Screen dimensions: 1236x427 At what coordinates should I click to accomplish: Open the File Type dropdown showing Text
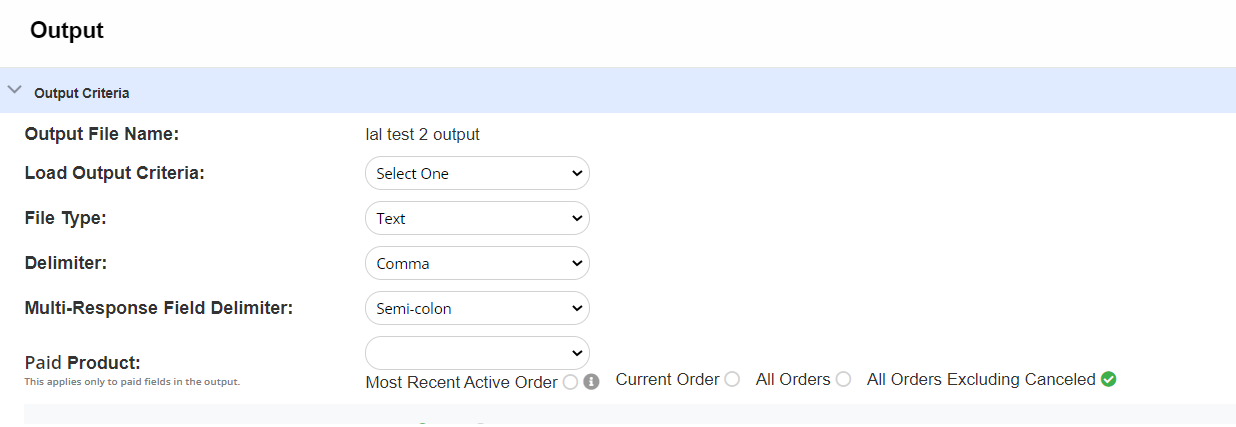coord(477,218)
